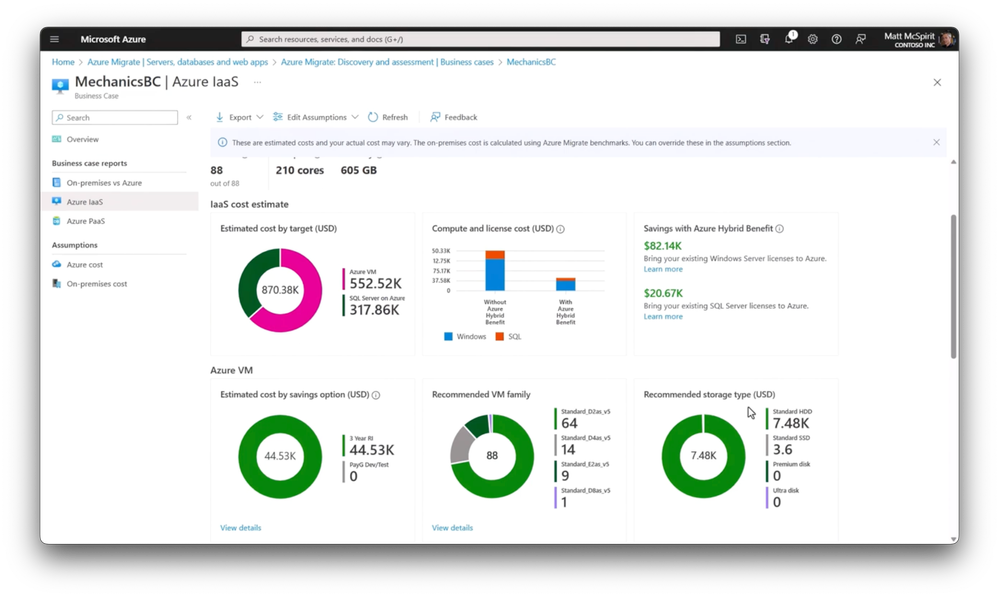Open the portal settings gear

tap(812, 40)
